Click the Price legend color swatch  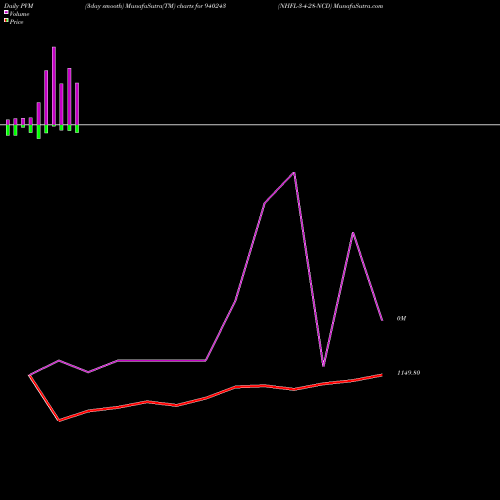[x=6, y=20]
